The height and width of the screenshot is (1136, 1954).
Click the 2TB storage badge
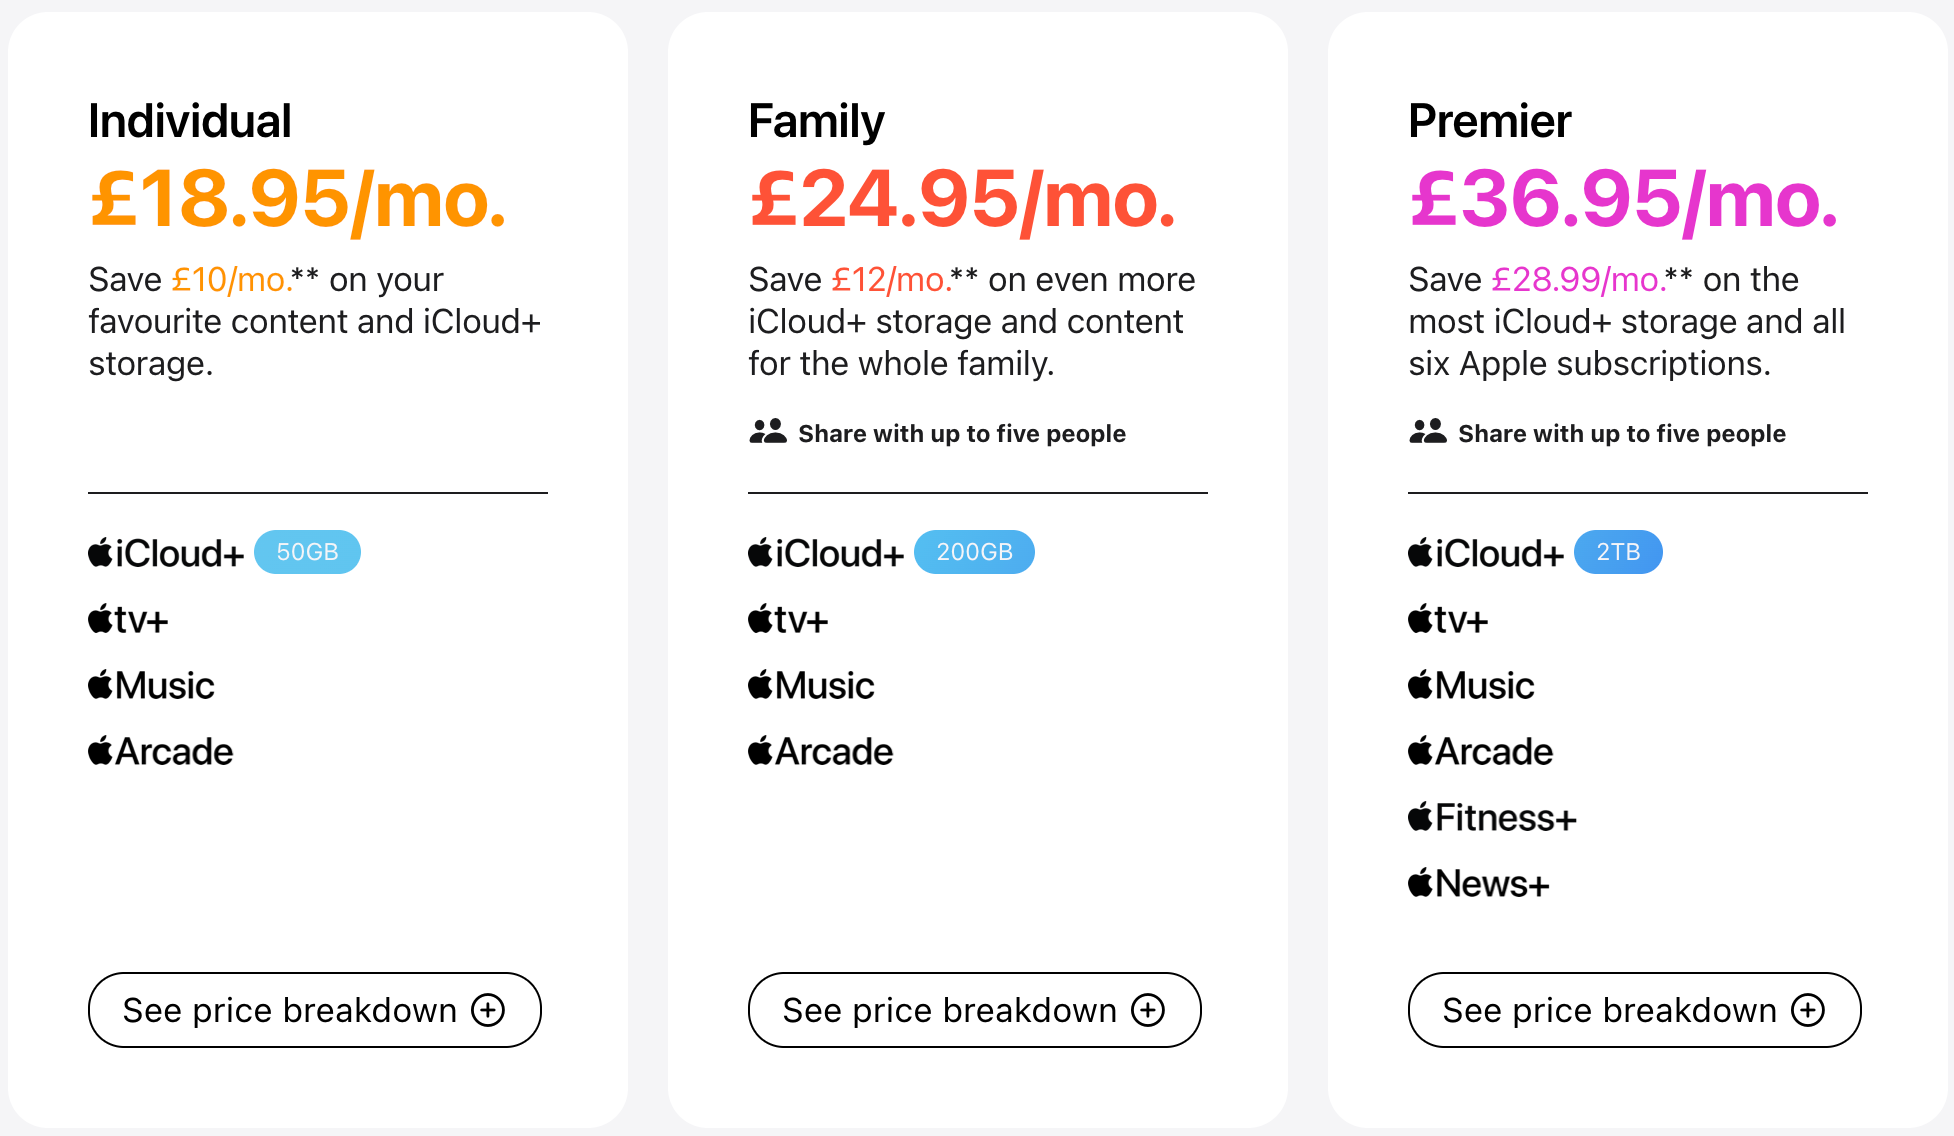(x=1618, y=552)
